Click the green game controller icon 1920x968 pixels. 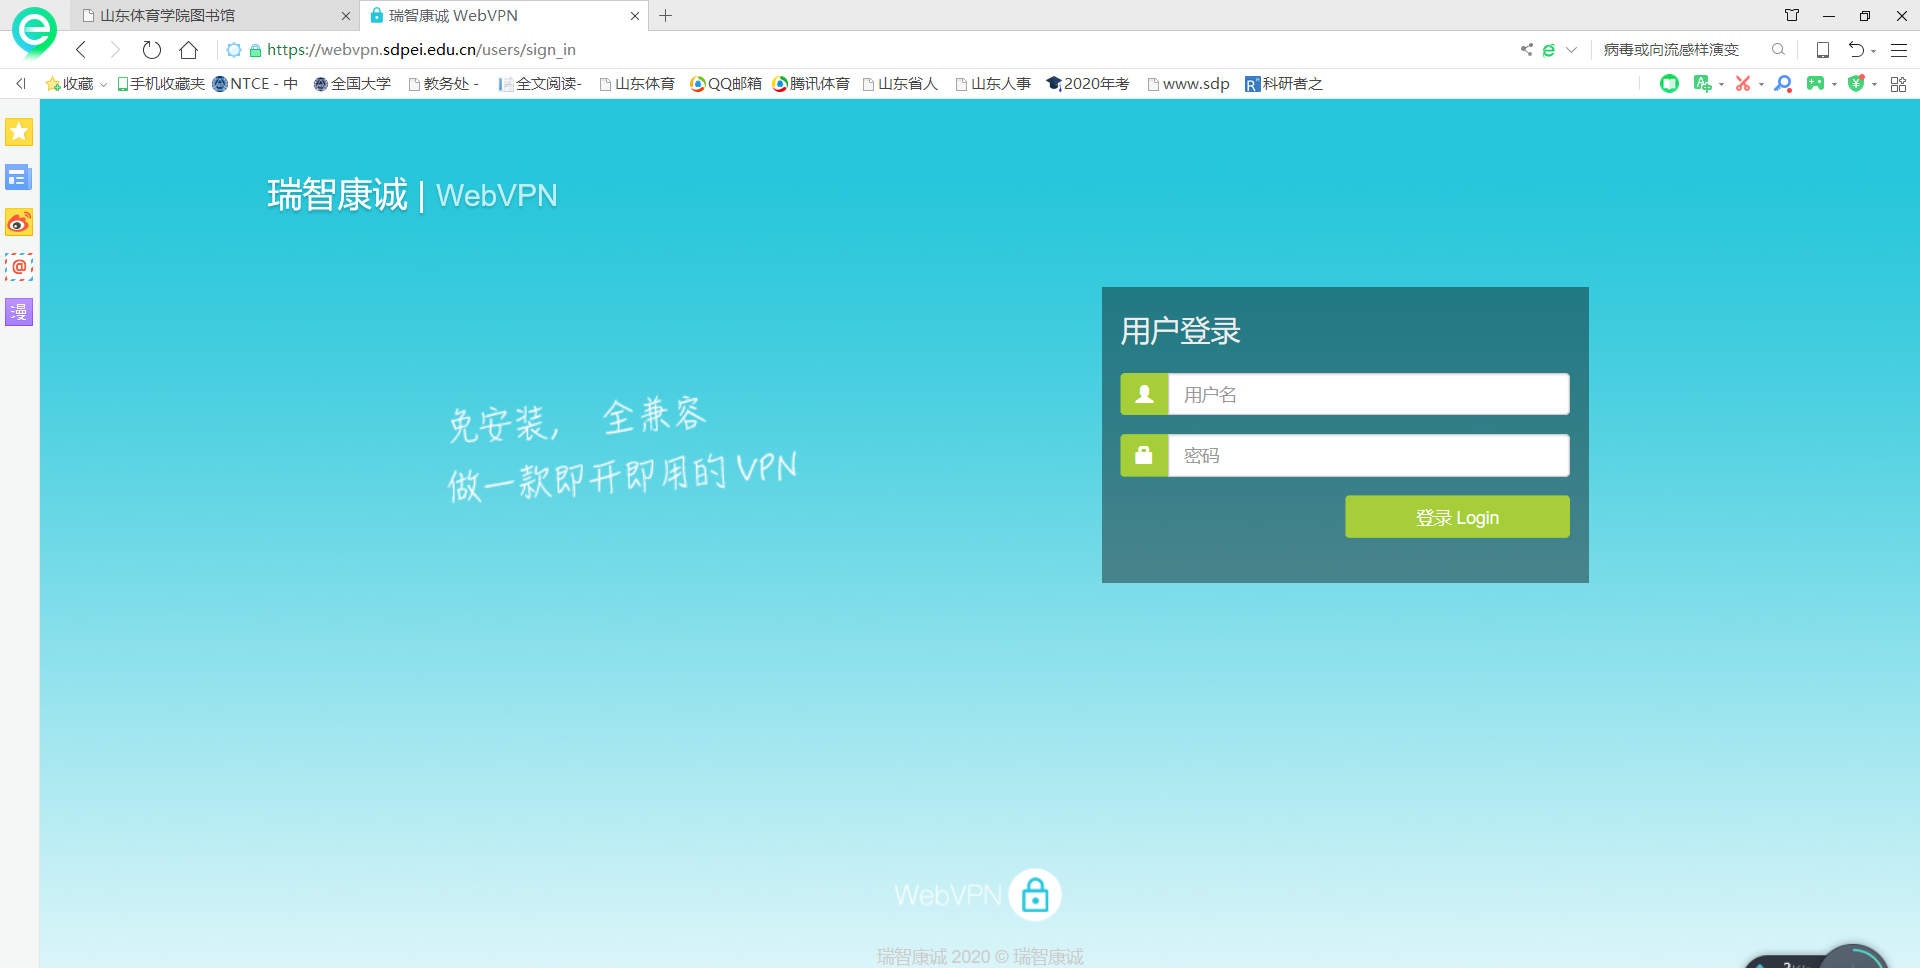pos(1815,84)
